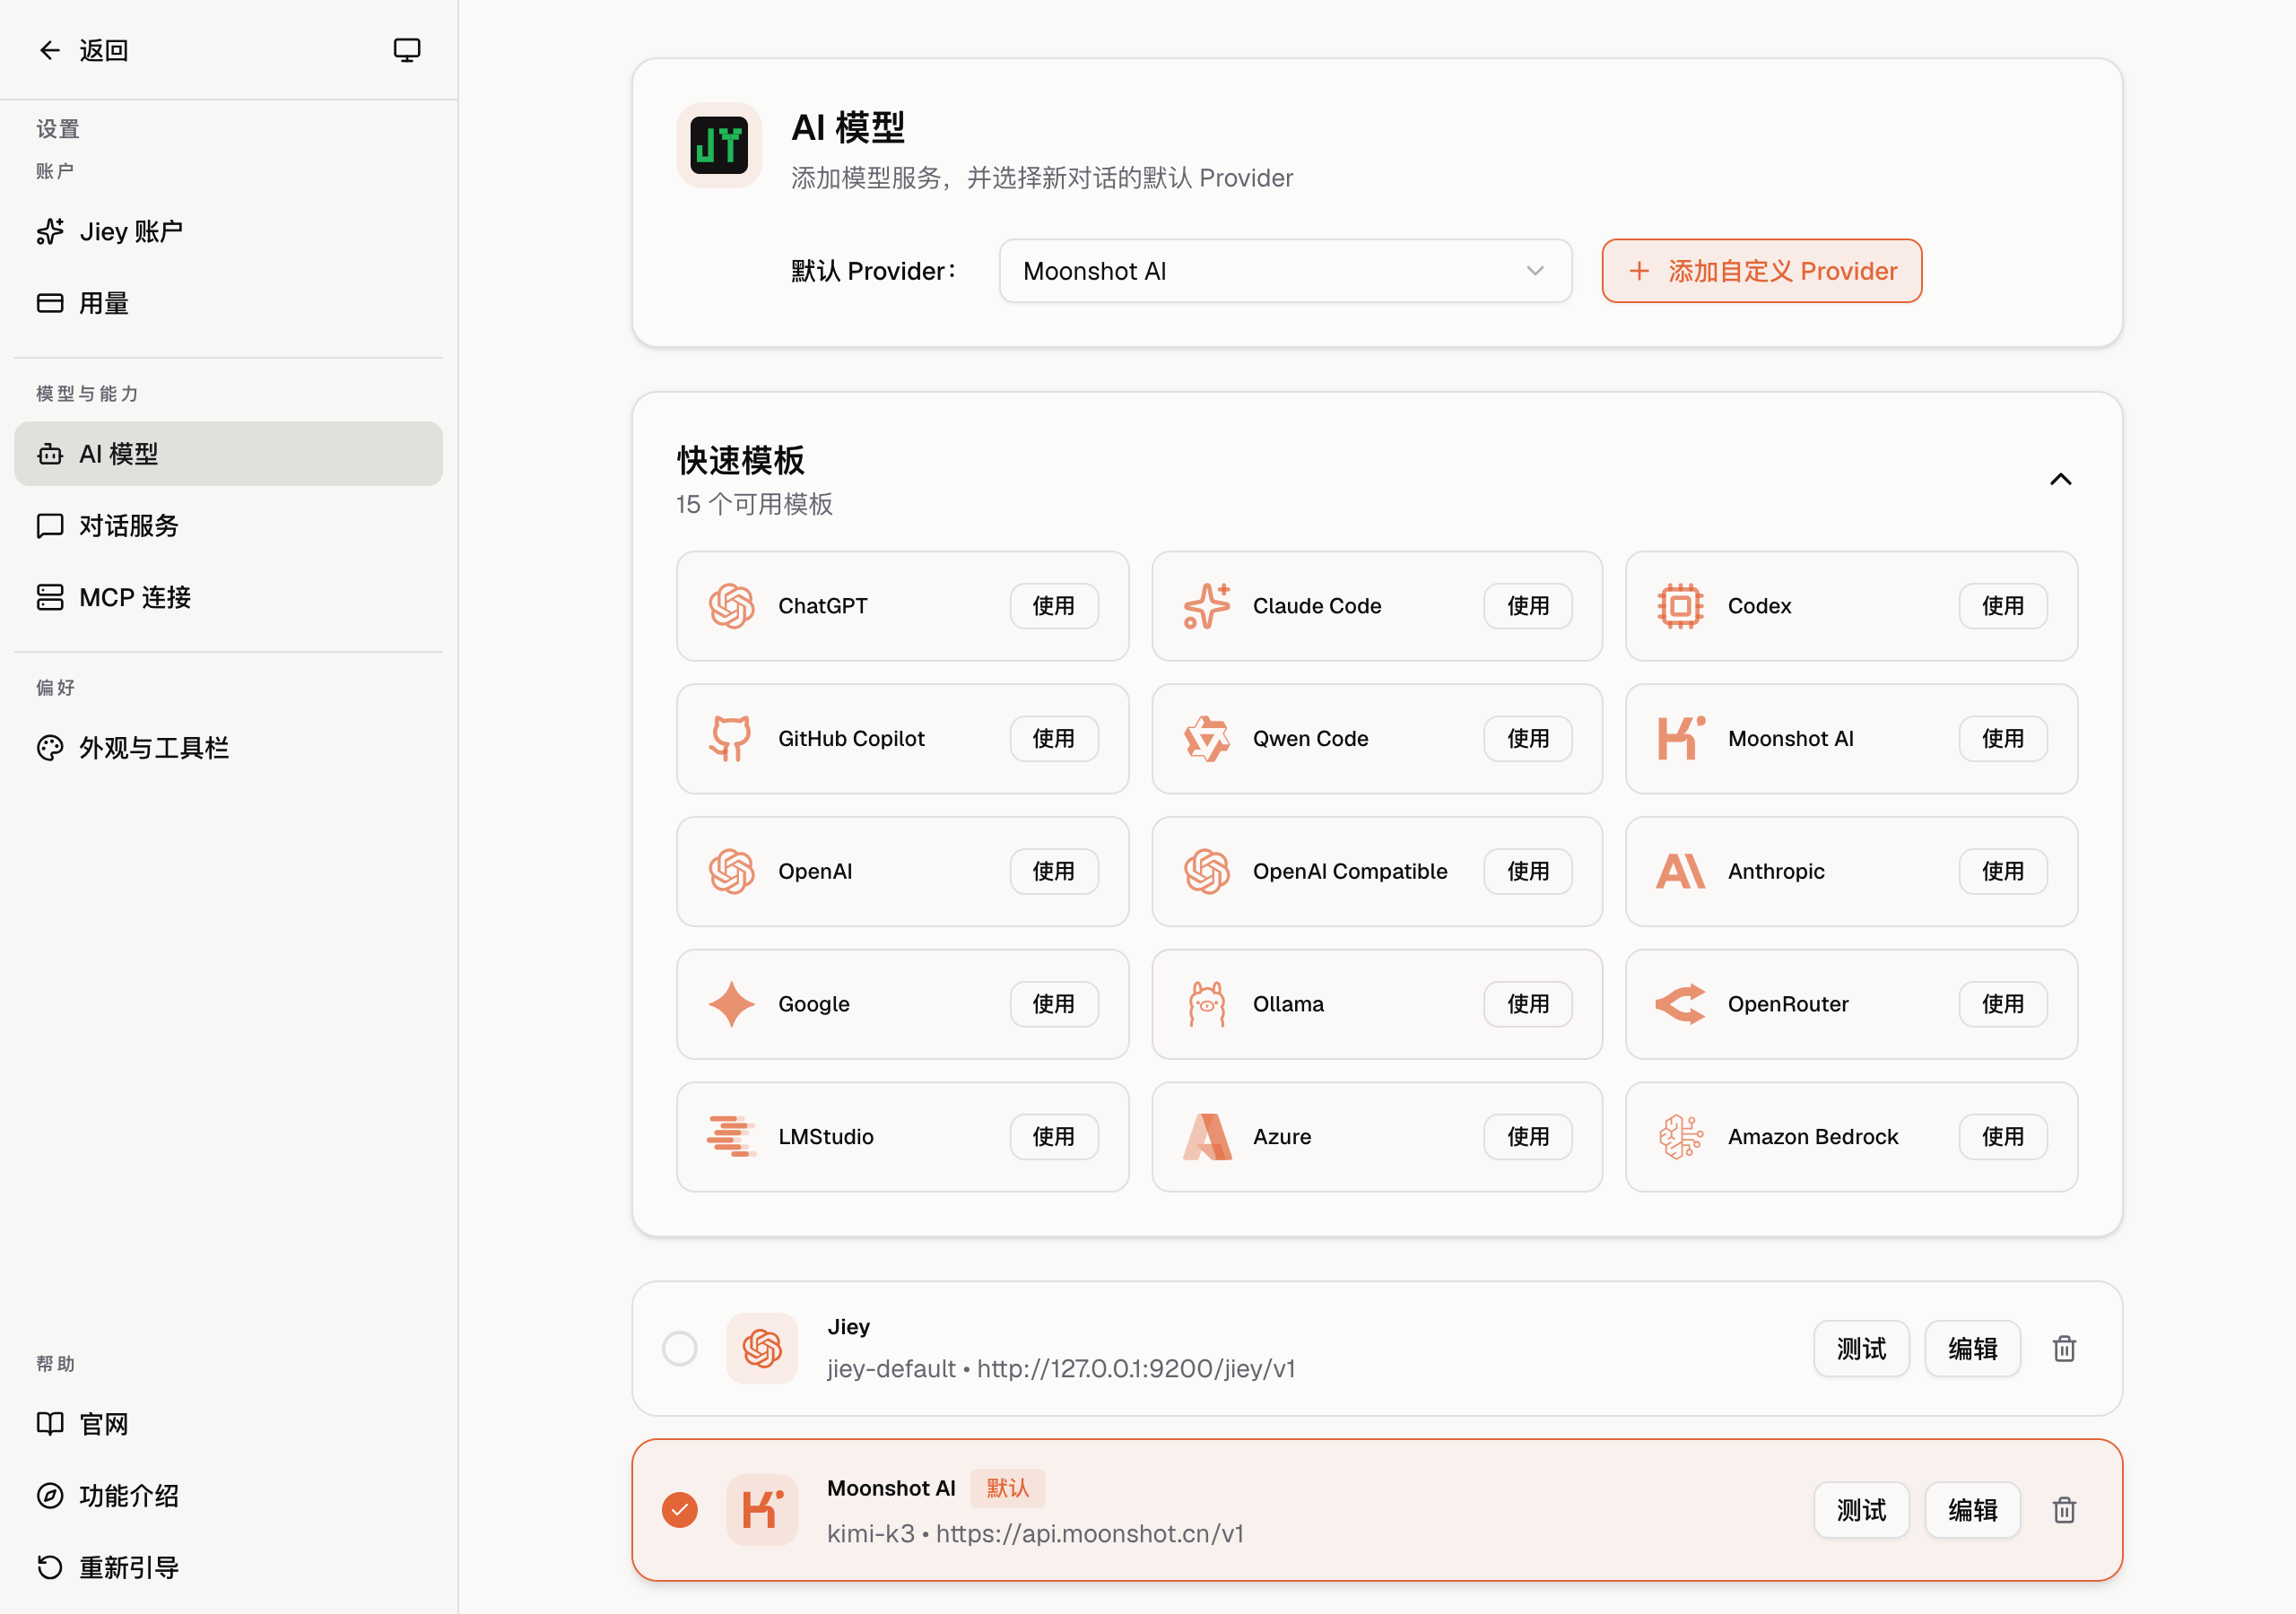Delete the Moonshot AI provider with trash icon

point(2064,1510)
